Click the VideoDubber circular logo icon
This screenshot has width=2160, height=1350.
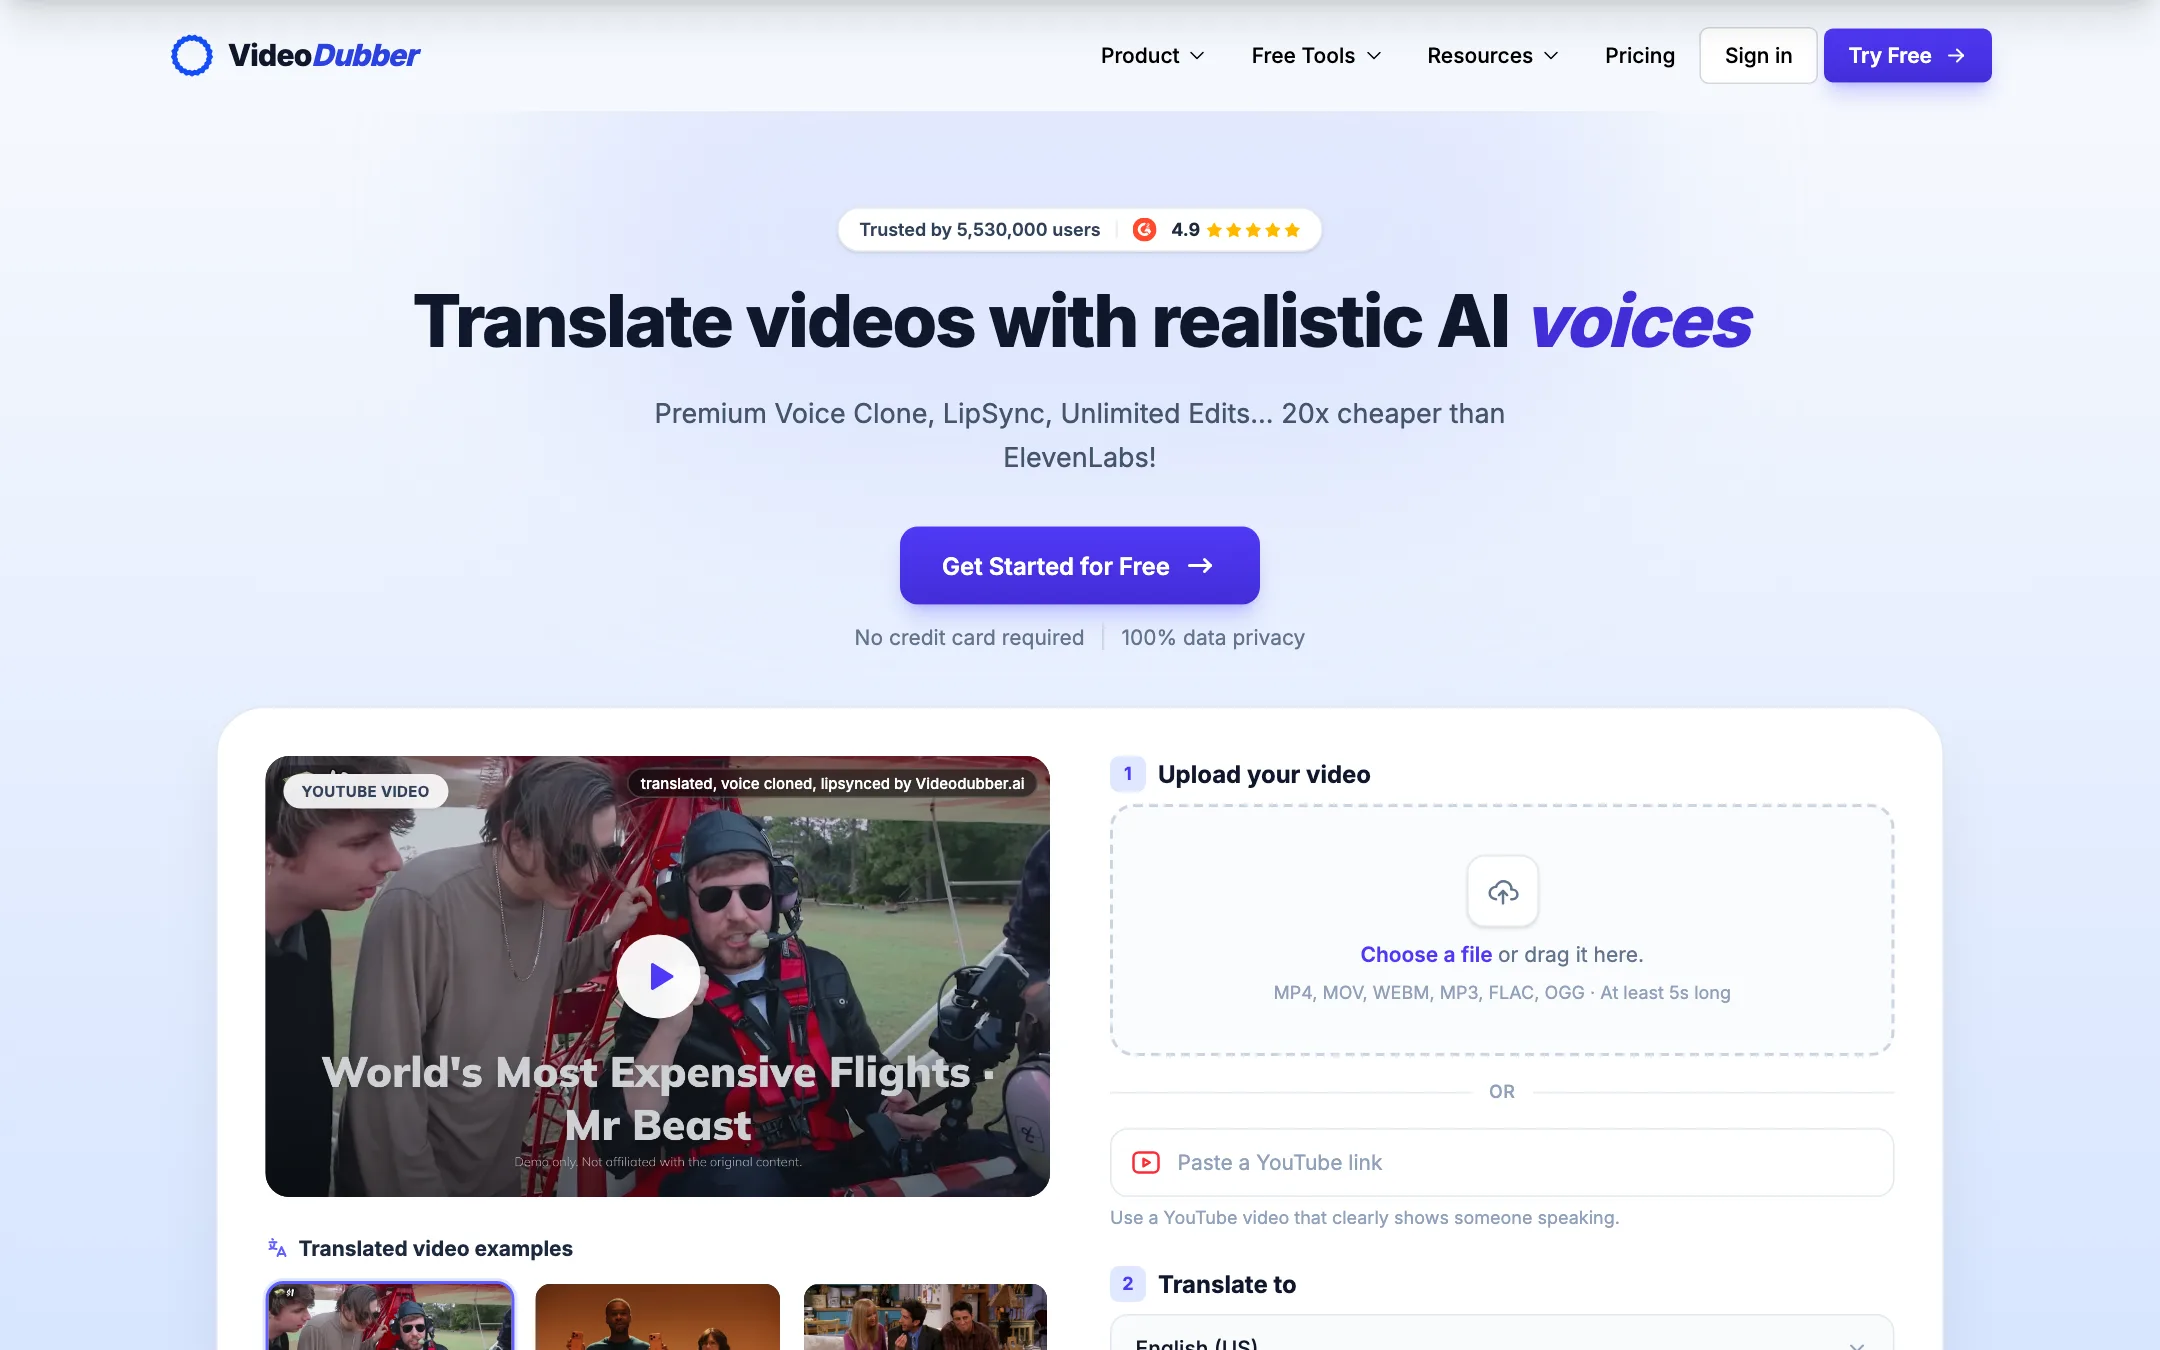[x=191, y=55]
